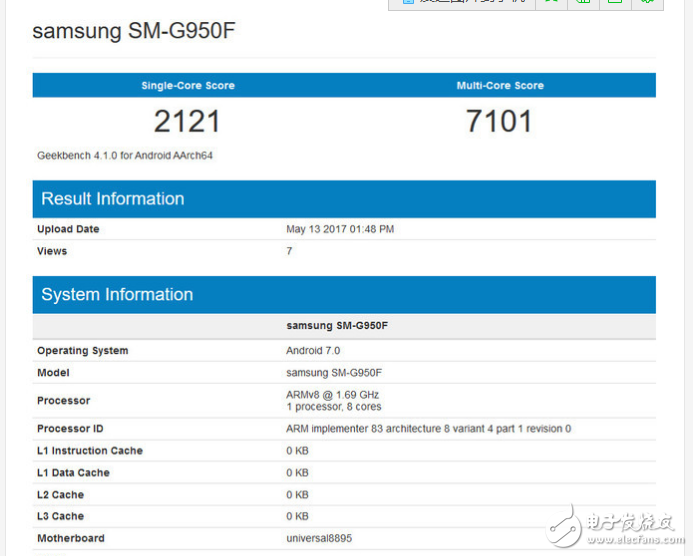
Task: Click the samsung SM-G950F page title
Action: click(x=134, y=31)
